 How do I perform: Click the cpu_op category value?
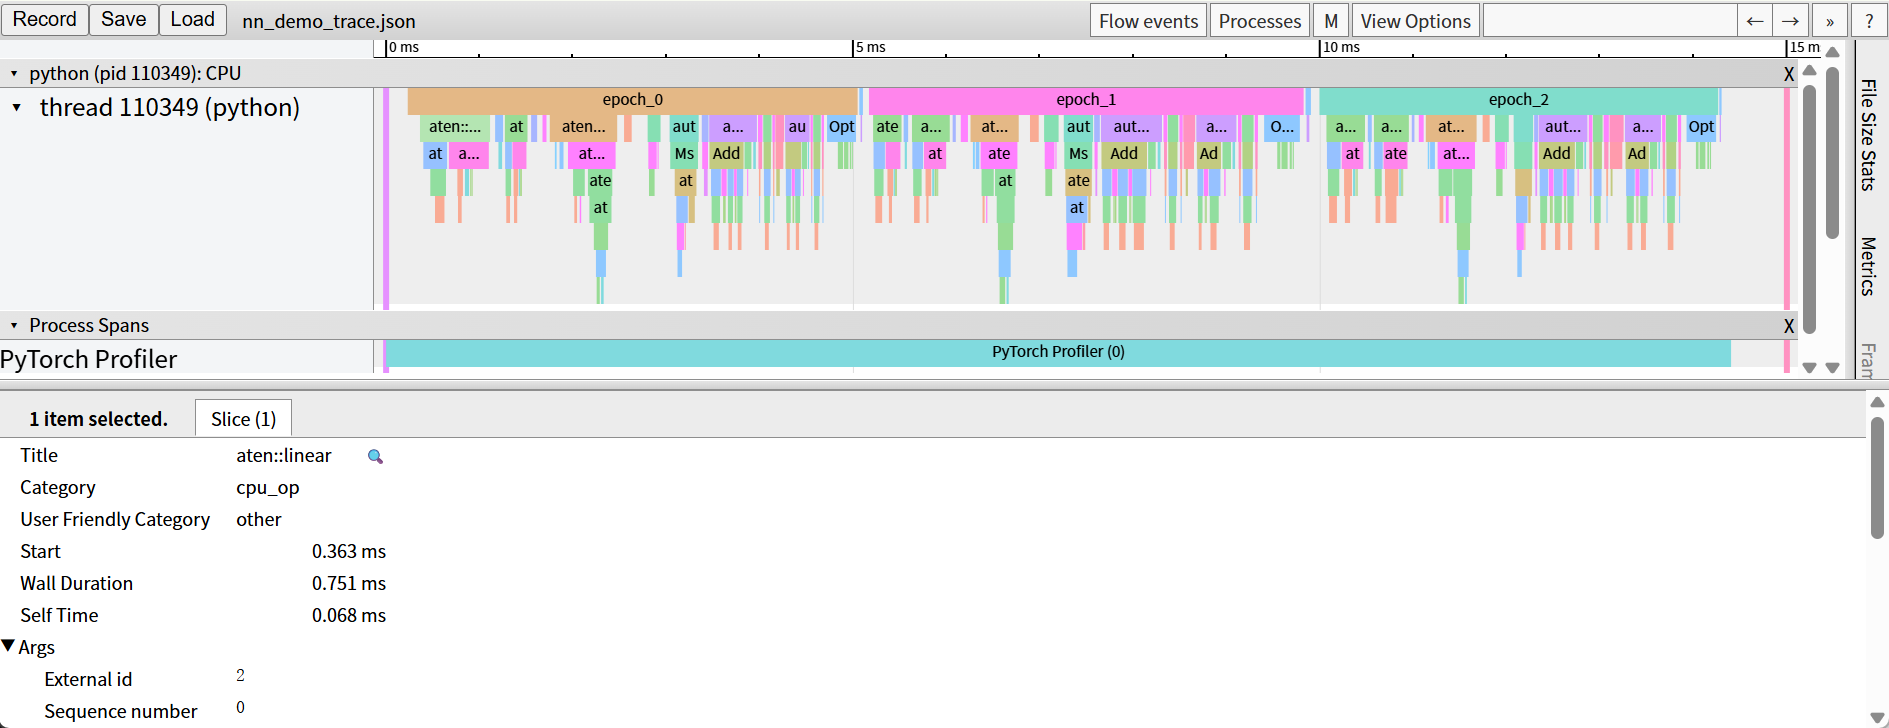pyautogui.click(x=268, y=488)
